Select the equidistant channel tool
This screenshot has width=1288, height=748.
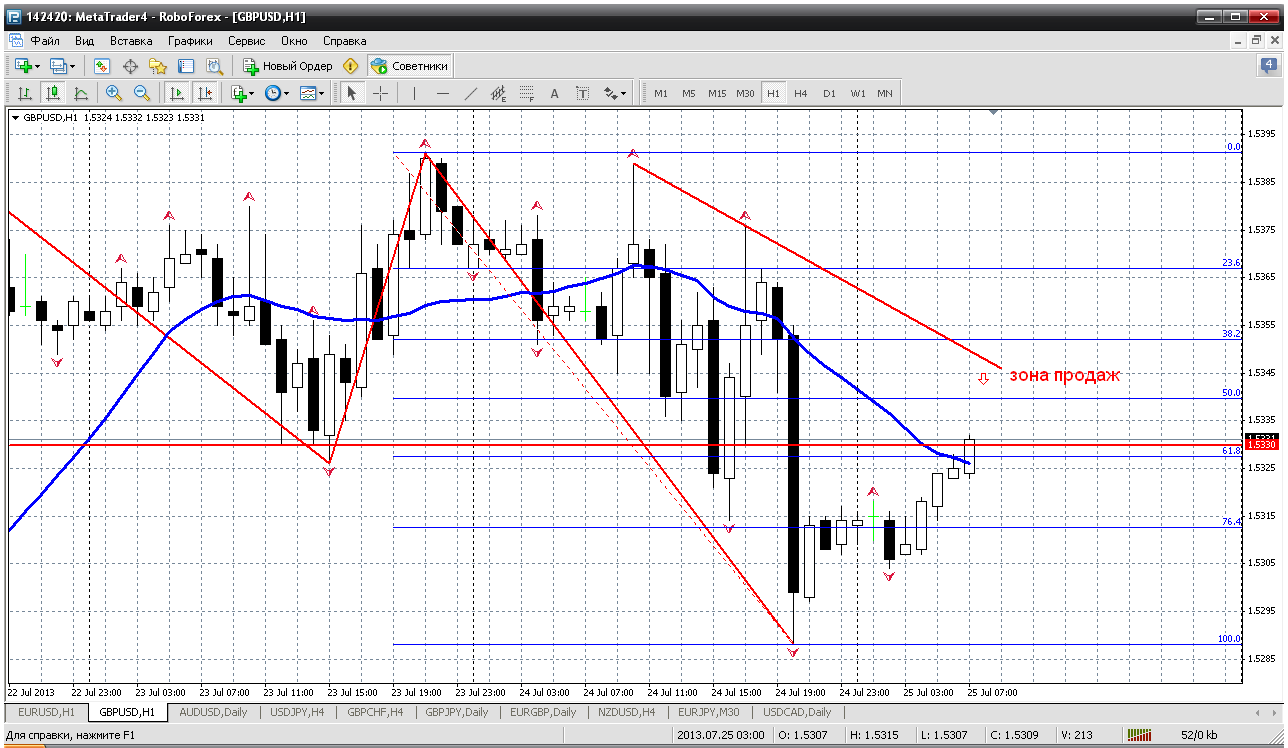[x=499, y=93]
